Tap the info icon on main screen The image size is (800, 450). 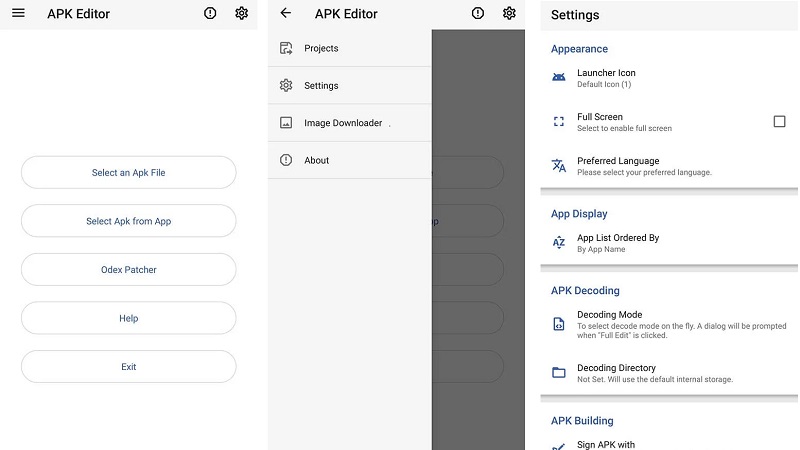pos(210,13)
